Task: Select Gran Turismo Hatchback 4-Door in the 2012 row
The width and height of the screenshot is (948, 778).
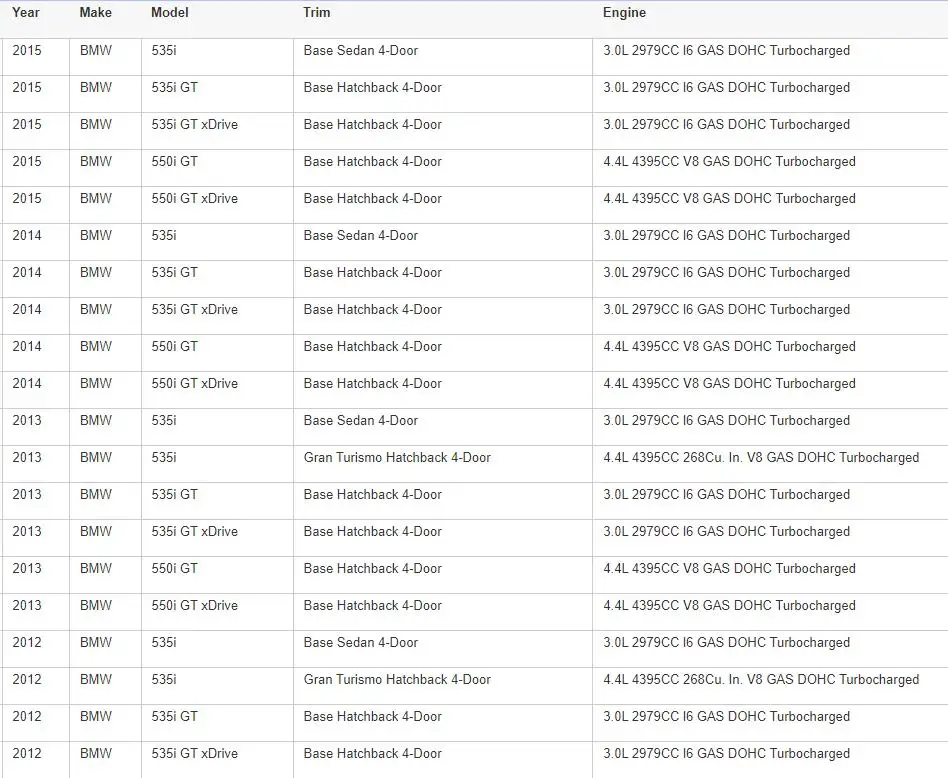Action: [397, 679]
